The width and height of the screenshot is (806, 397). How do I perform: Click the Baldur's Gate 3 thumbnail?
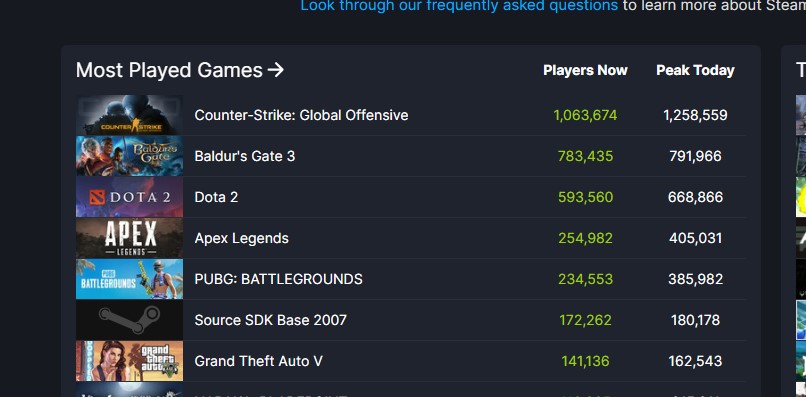click(130, 156)
